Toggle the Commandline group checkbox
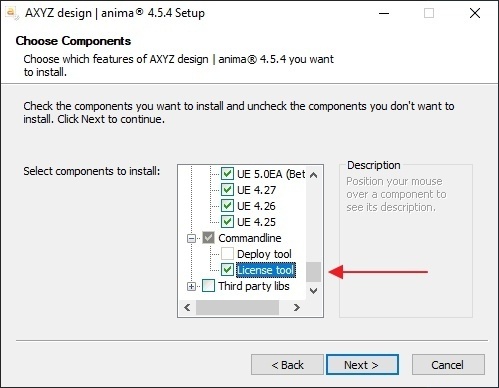The image size is (499, 388). [x=209, y=238]
